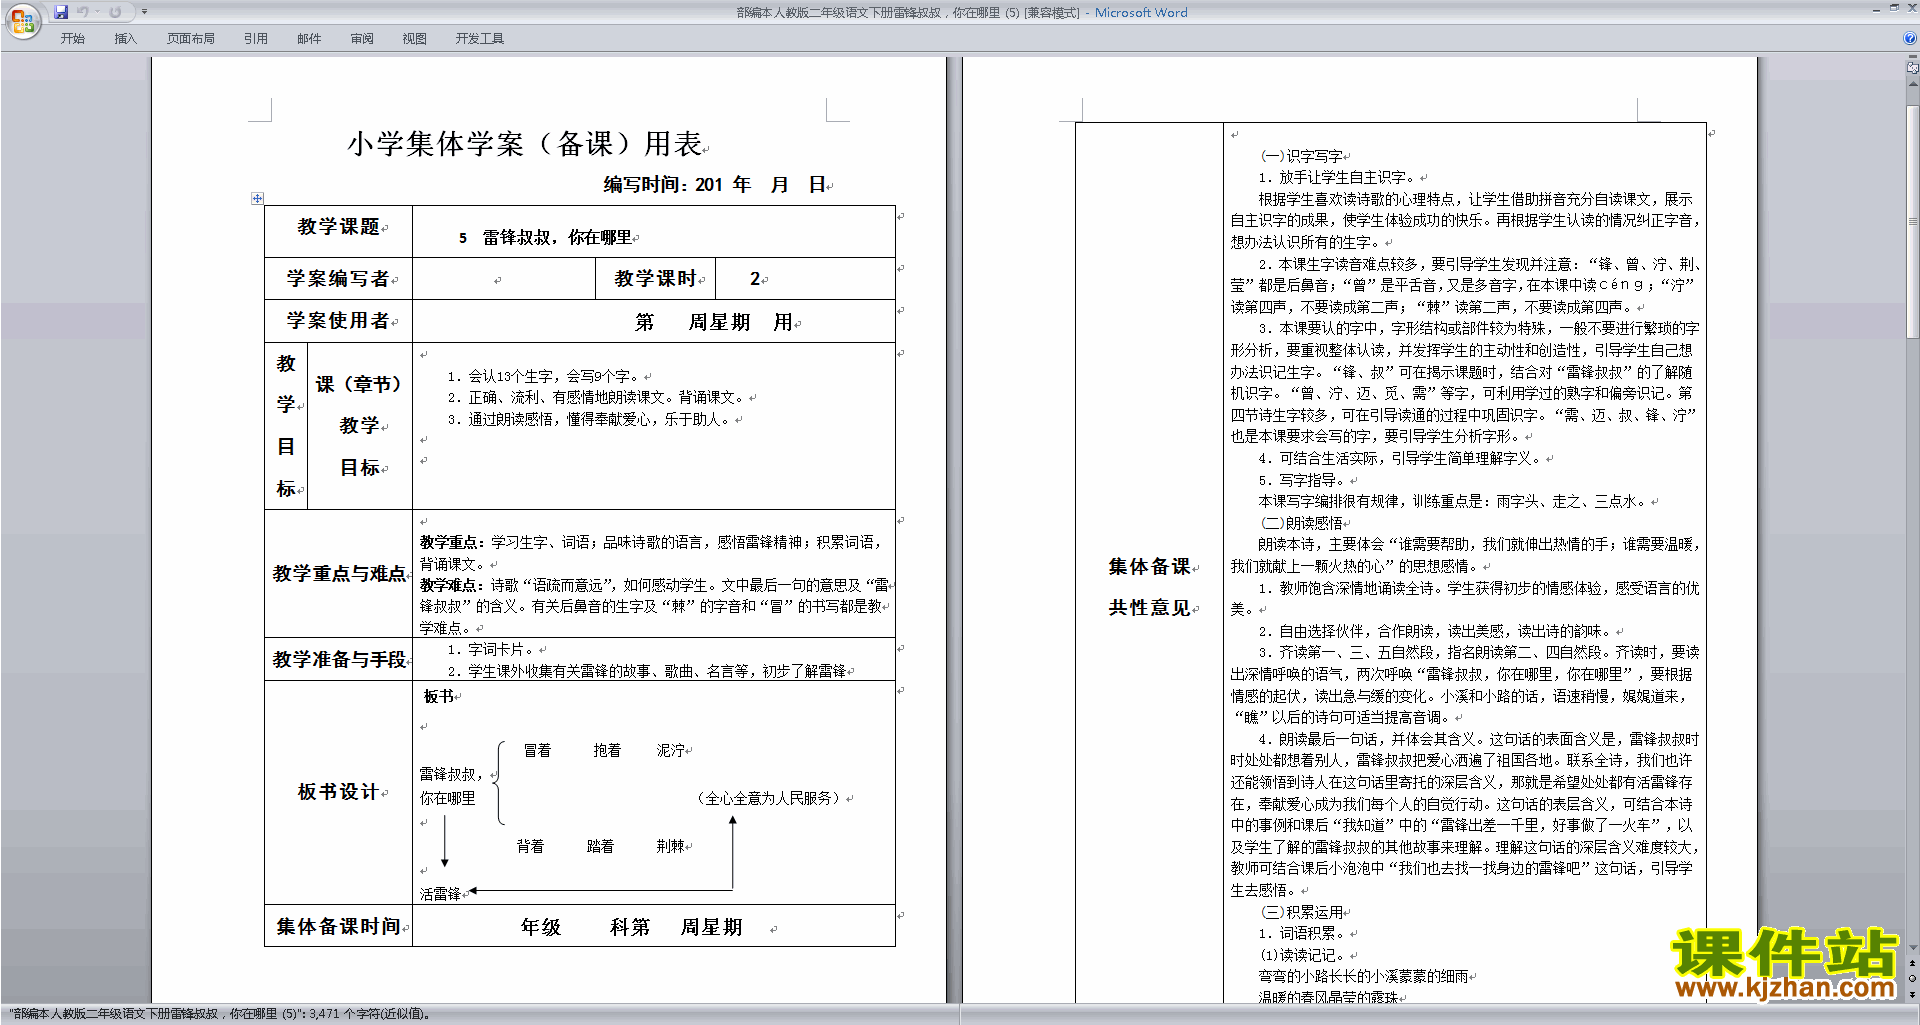Viewport: 1920px width, 1025px height.
Task: Click the word 荆棘 in the board diagram
Action: (671, 846)
